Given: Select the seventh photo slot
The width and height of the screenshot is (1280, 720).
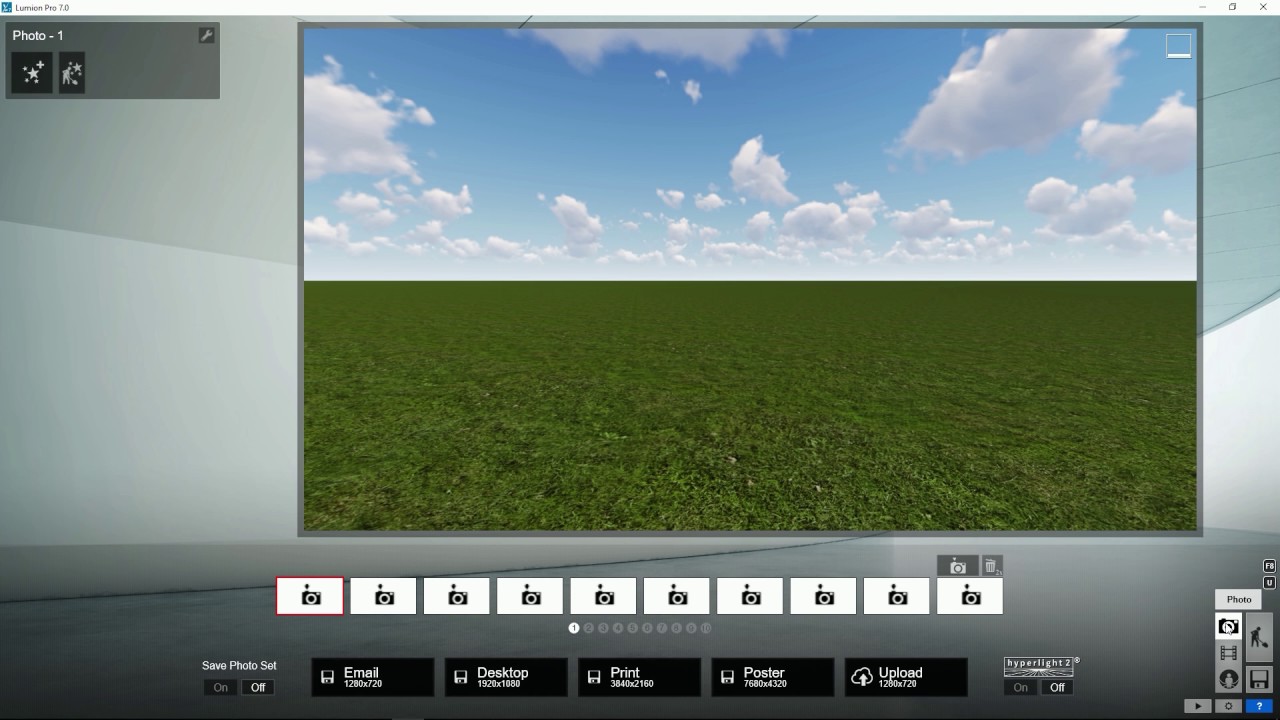Looking at the screenshot, I should pos(750,596).
